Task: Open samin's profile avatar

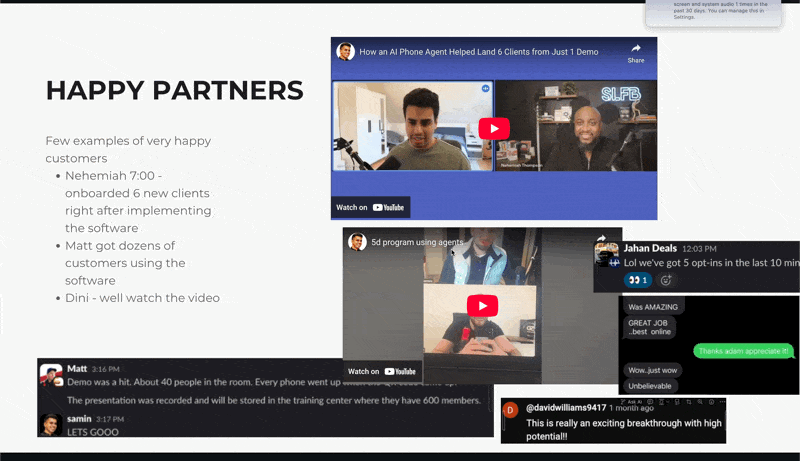Action: pos(51,425)
